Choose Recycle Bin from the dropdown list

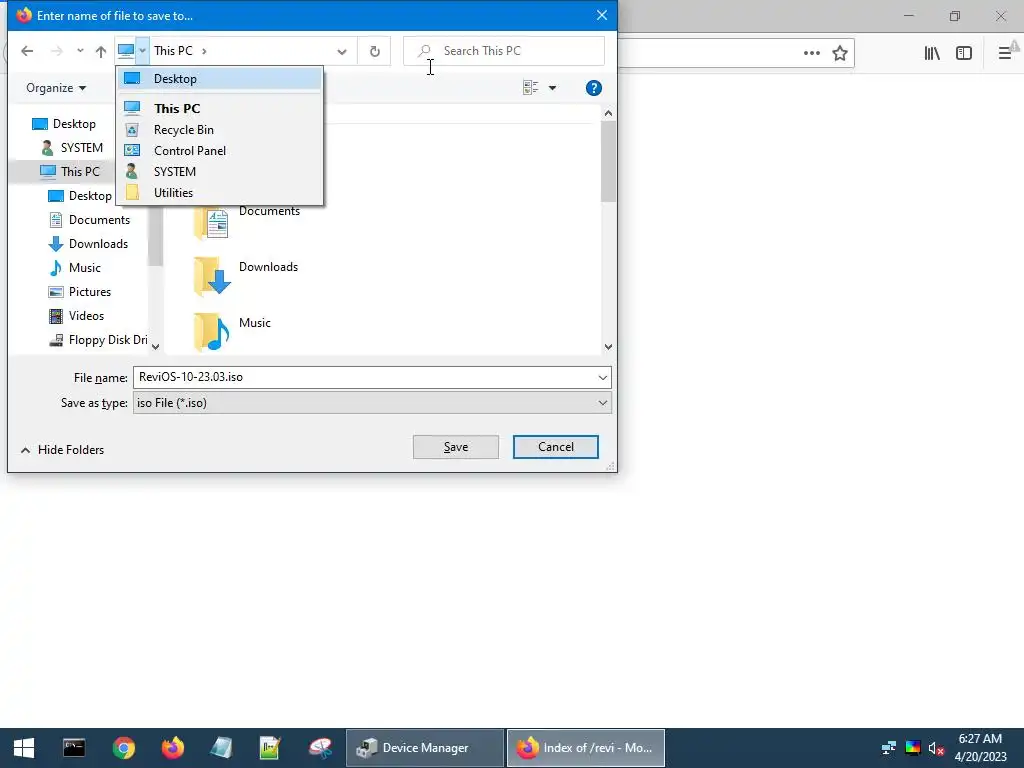coord(219,130)
